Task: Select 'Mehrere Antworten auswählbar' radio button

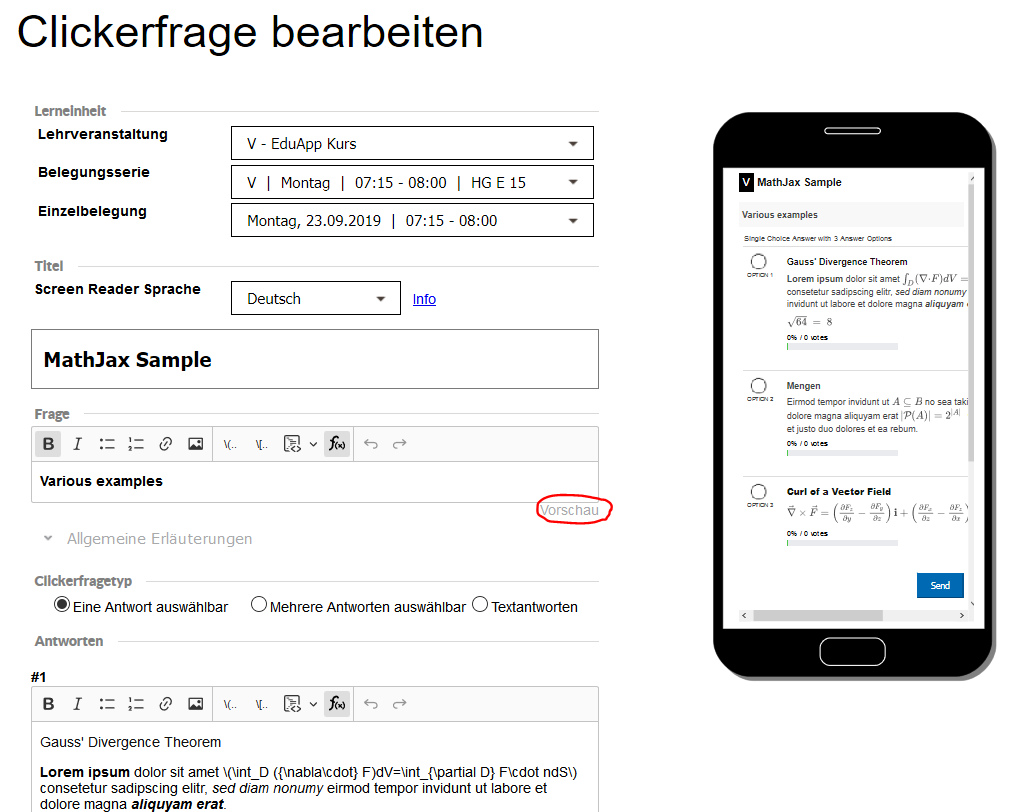Action: pos(259,605)
